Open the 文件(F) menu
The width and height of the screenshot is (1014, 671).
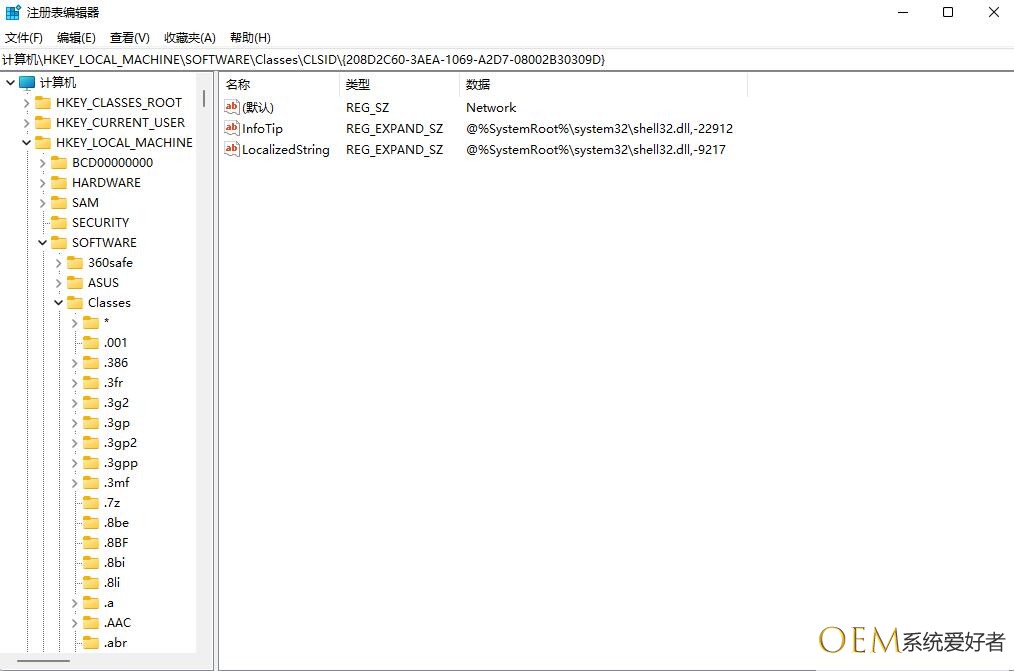[x=24, y=37]
